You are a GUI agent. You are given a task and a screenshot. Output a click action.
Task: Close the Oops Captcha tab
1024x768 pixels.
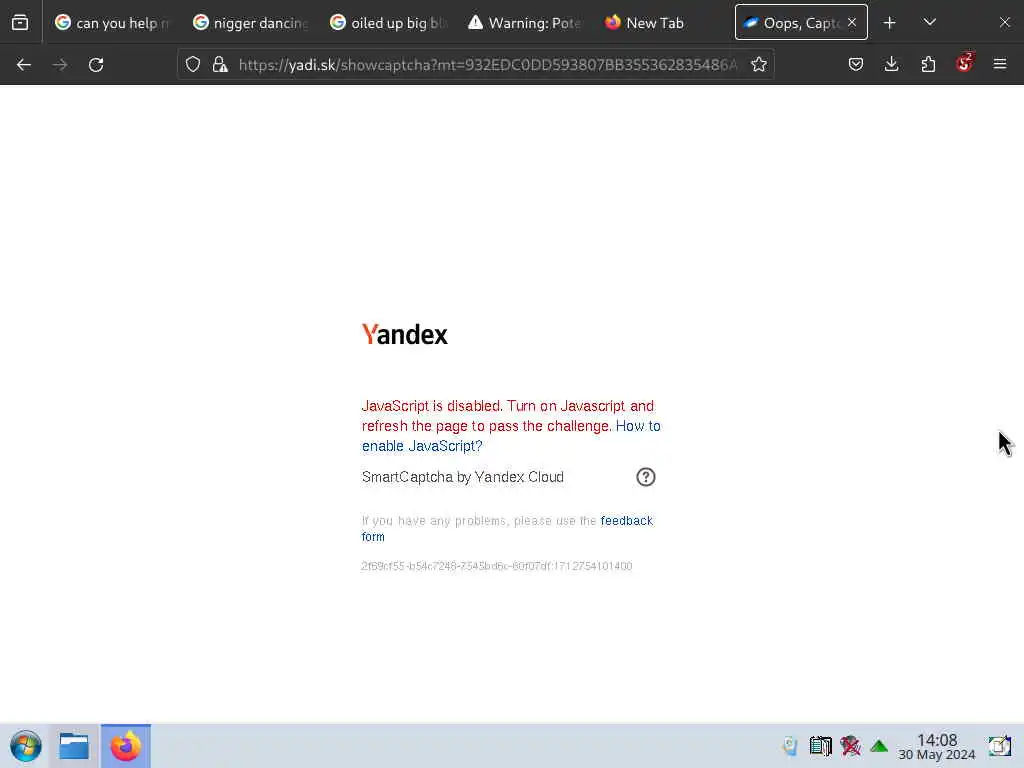point(852,22)
